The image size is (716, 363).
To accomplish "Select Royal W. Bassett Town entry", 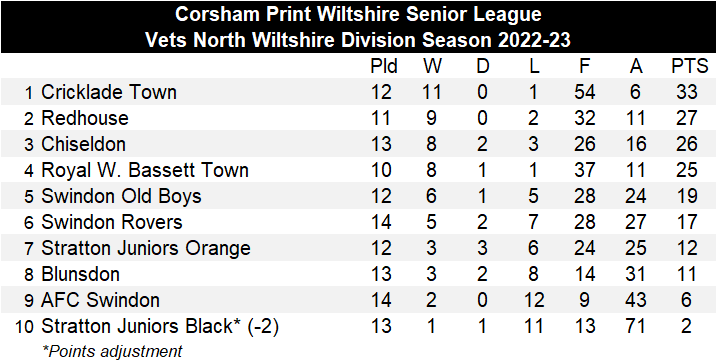I will 145,170.
